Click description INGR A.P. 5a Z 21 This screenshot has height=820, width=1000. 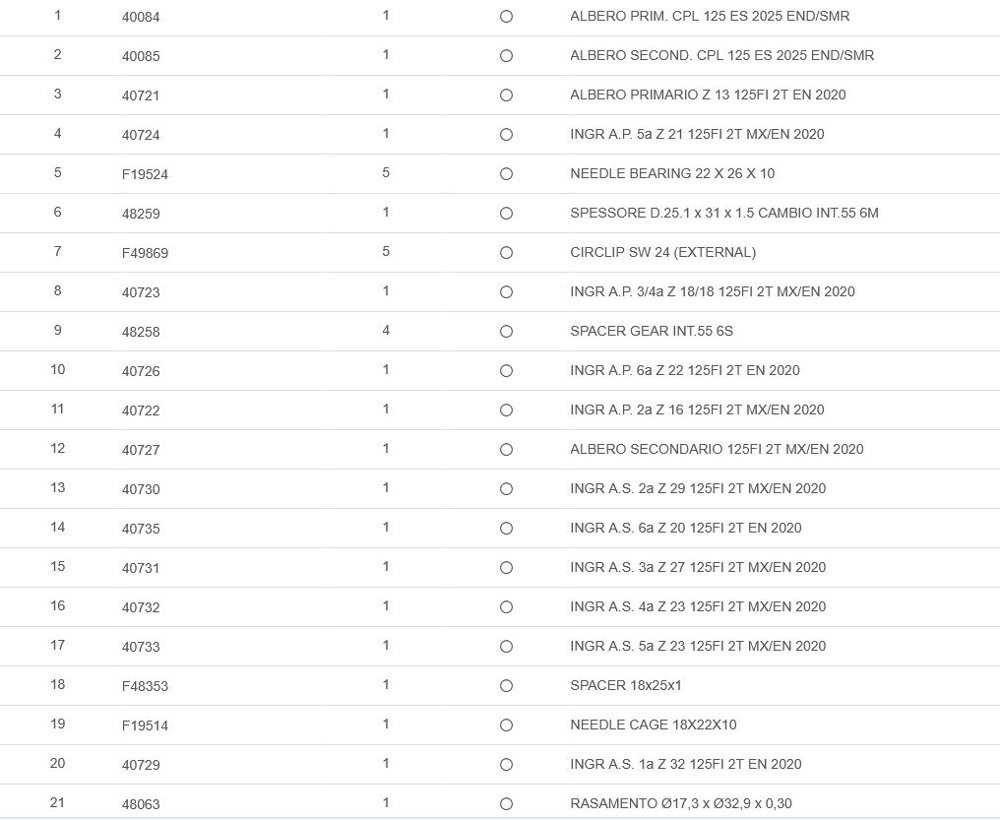pos(697,134)
